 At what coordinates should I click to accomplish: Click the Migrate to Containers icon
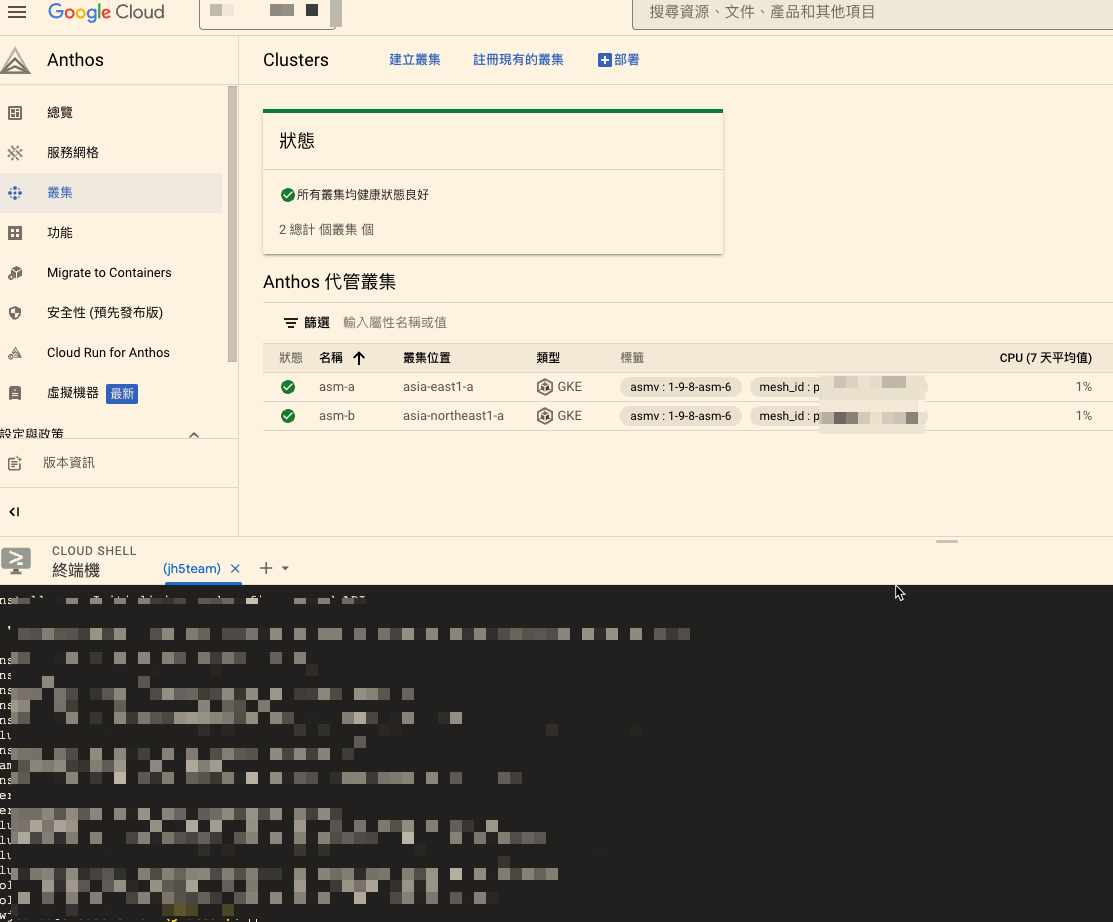(x=15, y=273)
